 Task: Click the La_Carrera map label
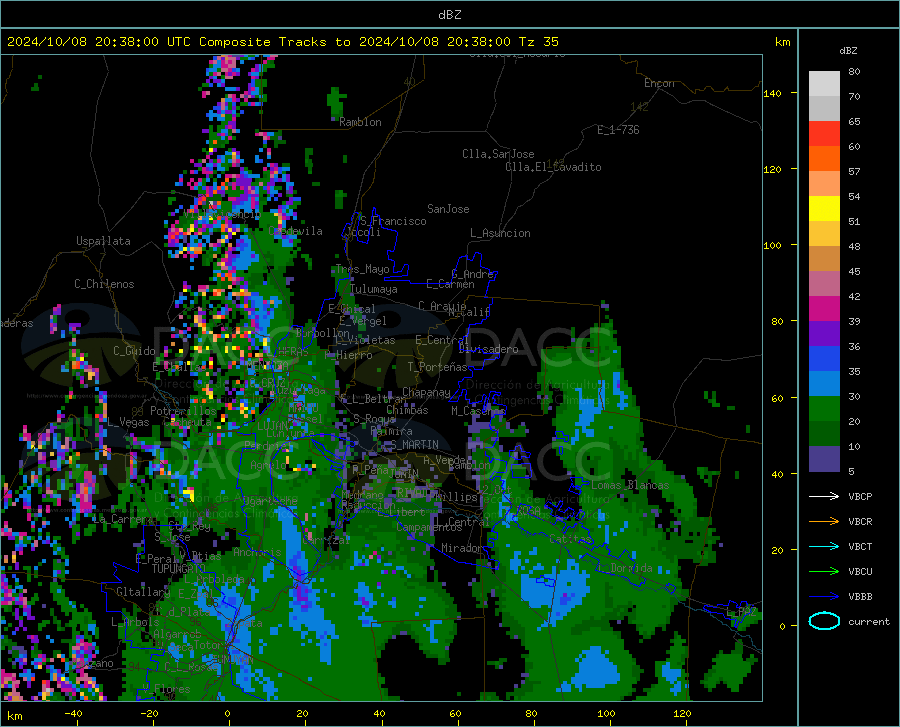[x=122, y=519]
